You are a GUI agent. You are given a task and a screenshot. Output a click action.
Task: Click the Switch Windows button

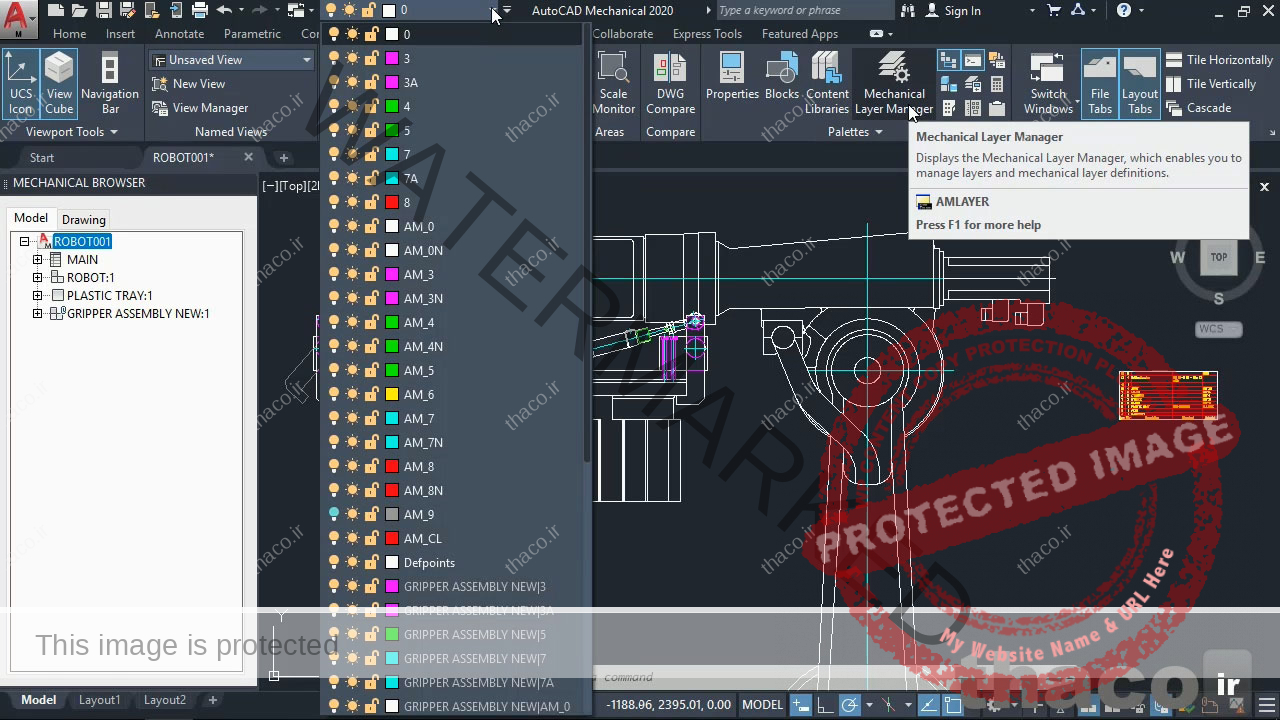1048,84
